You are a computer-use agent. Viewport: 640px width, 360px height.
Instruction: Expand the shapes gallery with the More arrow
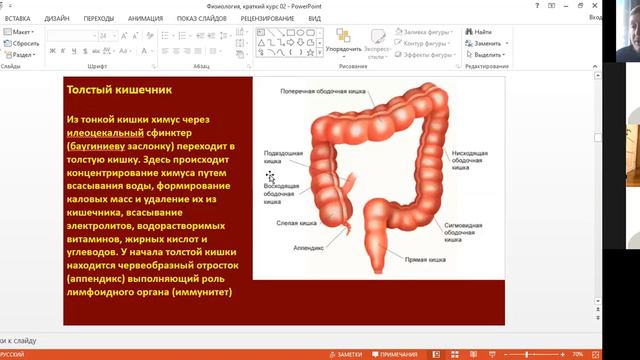(x=320, y=52)
